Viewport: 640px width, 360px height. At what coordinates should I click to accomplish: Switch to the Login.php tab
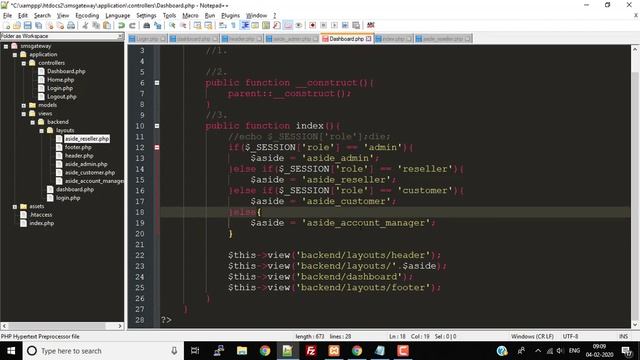coord(147,39)
